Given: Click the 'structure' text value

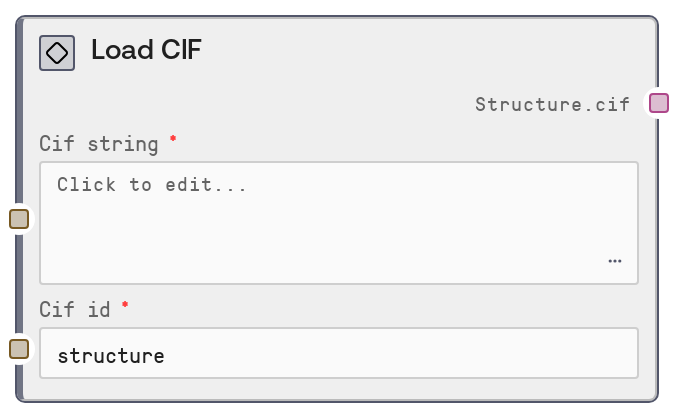Looking at the screenshot, I should pos(111,355).
